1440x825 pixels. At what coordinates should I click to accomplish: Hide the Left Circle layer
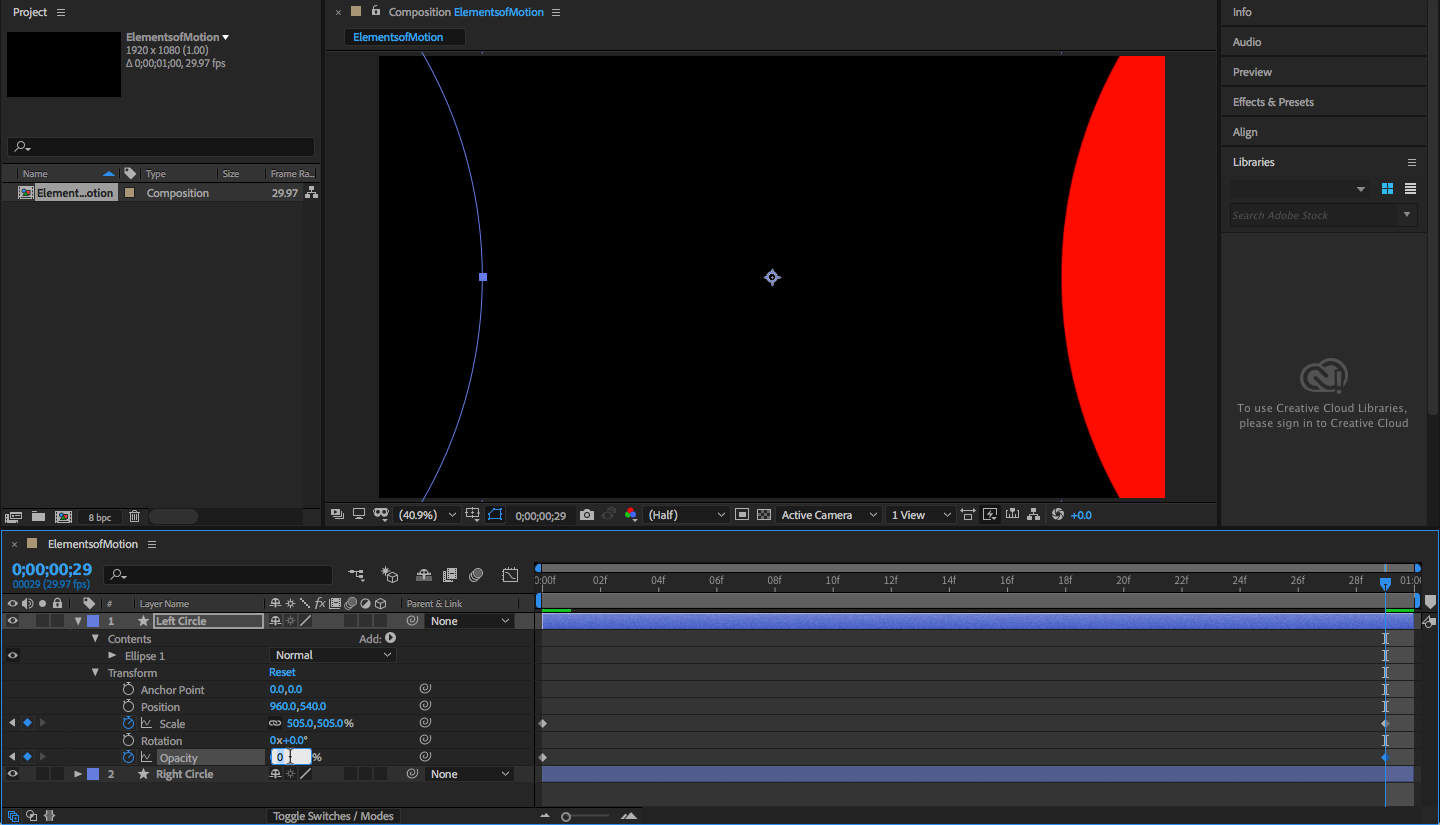pyautogui.click(x=13, y=621)
